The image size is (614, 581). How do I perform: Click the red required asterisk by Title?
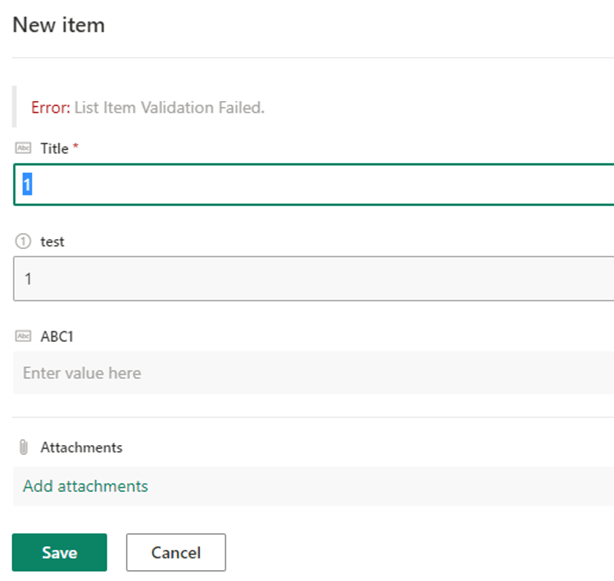point(76,147)
